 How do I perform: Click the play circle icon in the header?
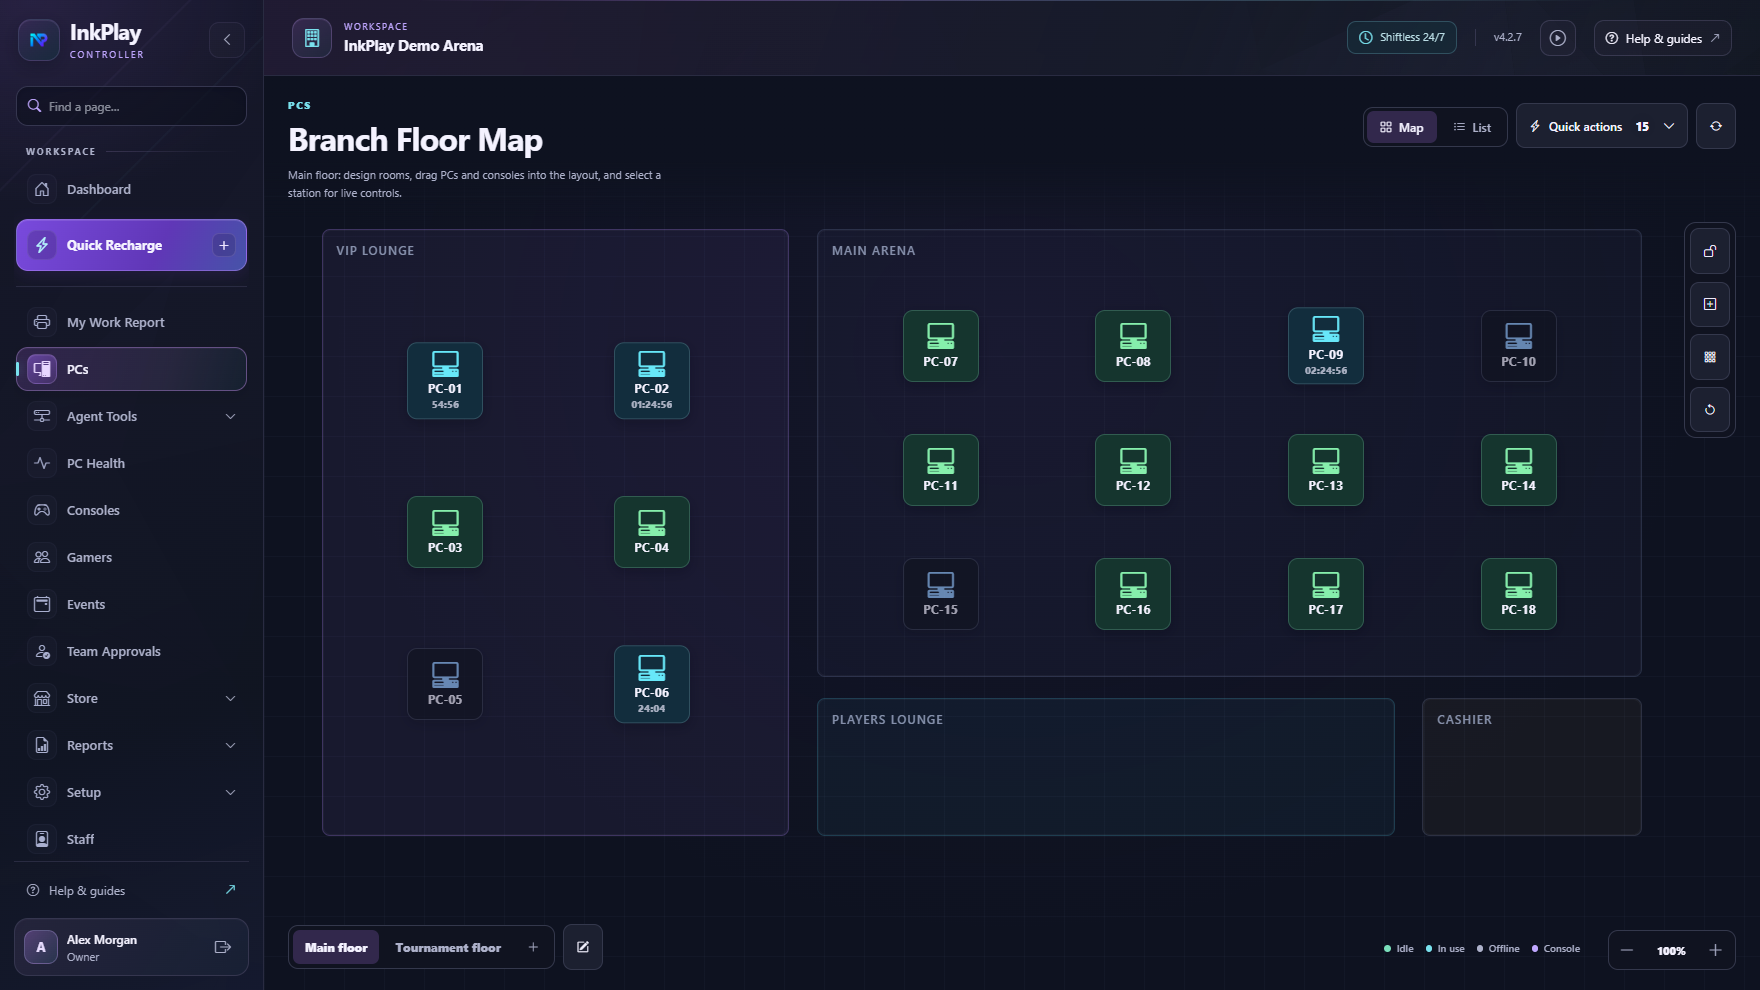point(1558,38)
